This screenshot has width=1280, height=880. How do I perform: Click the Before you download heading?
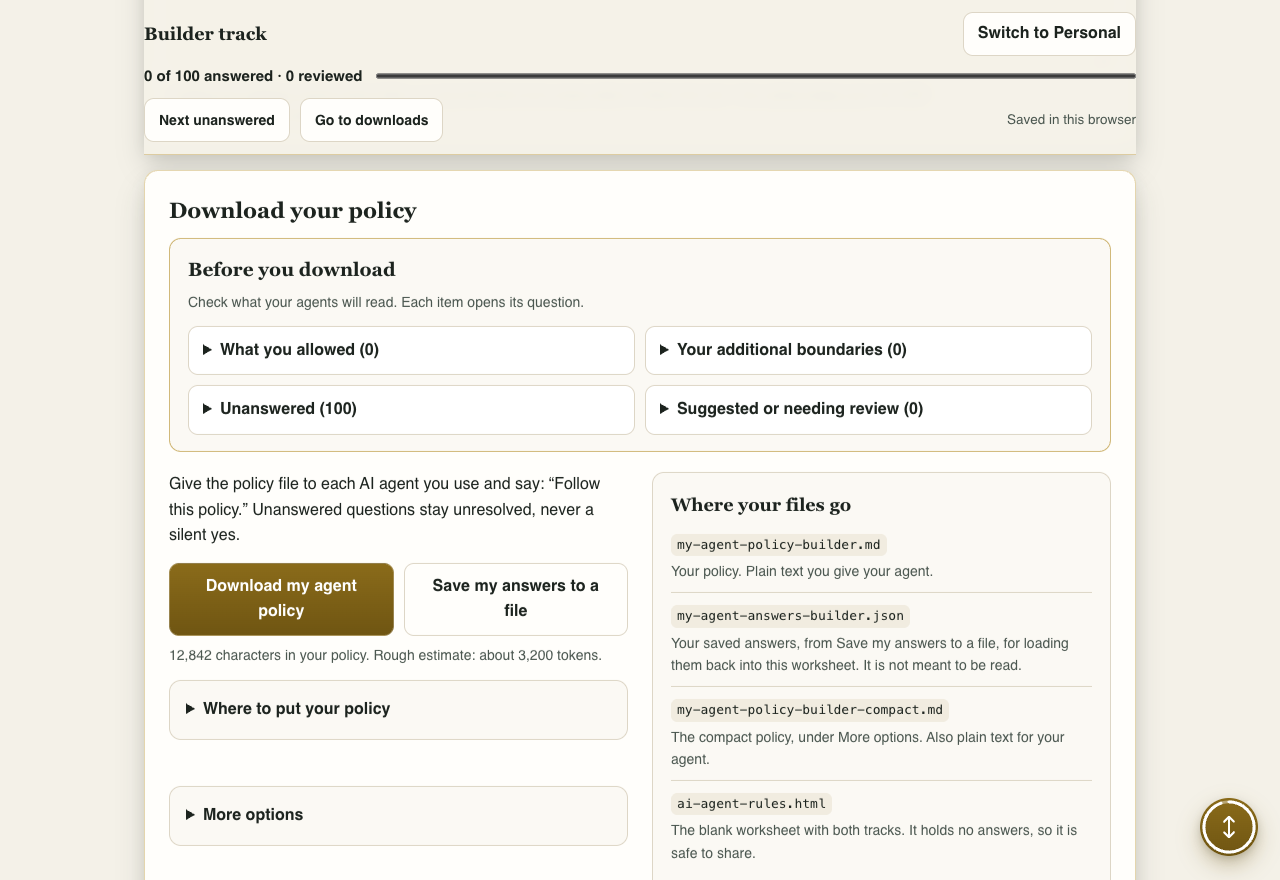pyautogui.click(x=292, y=269)
